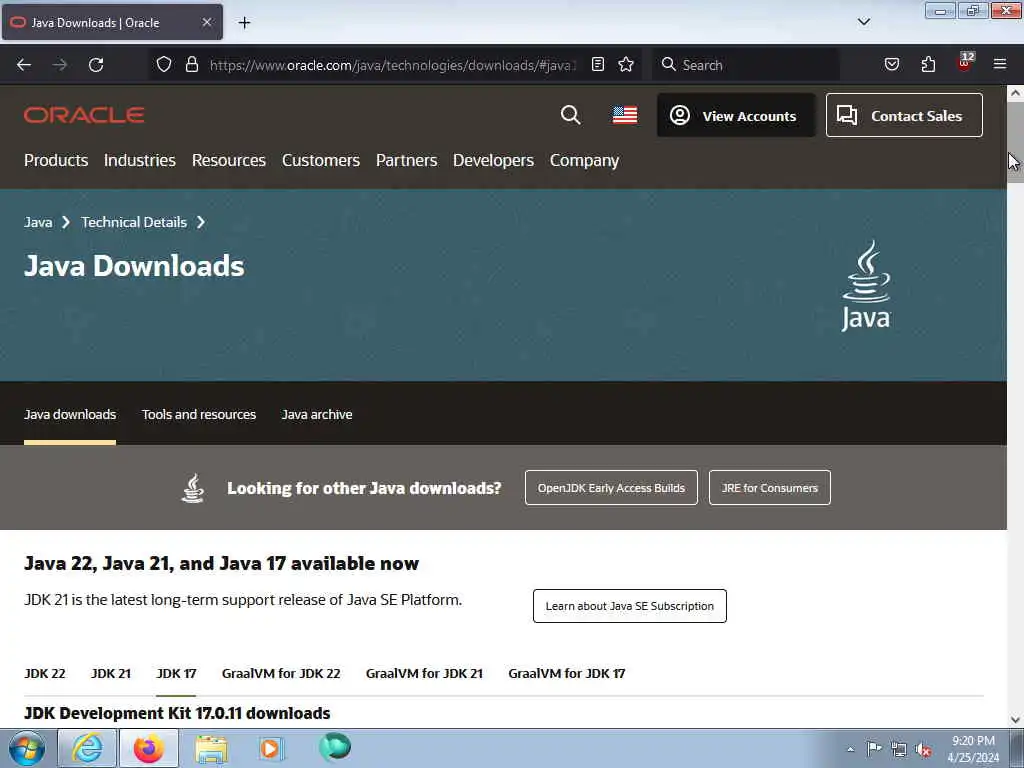Click page scrollbar up arrow
Viewport: 1024px width, 768px height.
[x=1015, y=93]
